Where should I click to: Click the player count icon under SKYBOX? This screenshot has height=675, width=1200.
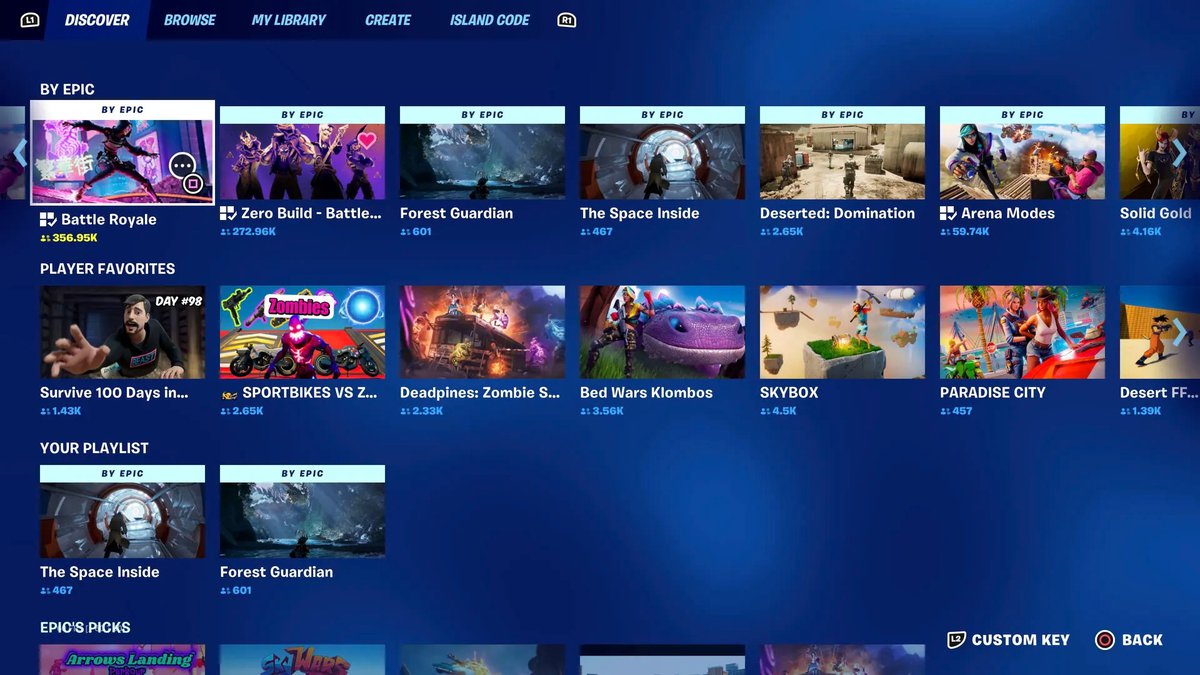tap(765, 411)
